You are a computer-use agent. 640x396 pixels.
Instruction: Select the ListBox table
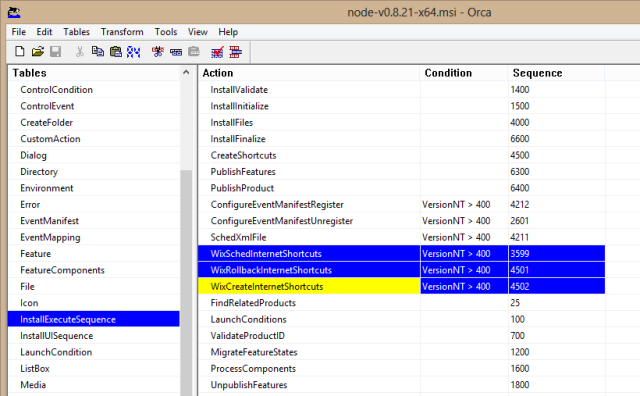35,369
